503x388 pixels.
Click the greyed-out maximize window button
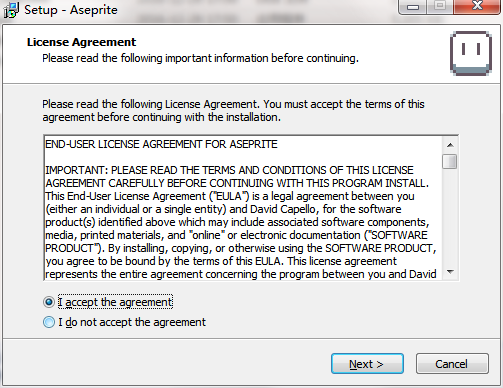440,6
